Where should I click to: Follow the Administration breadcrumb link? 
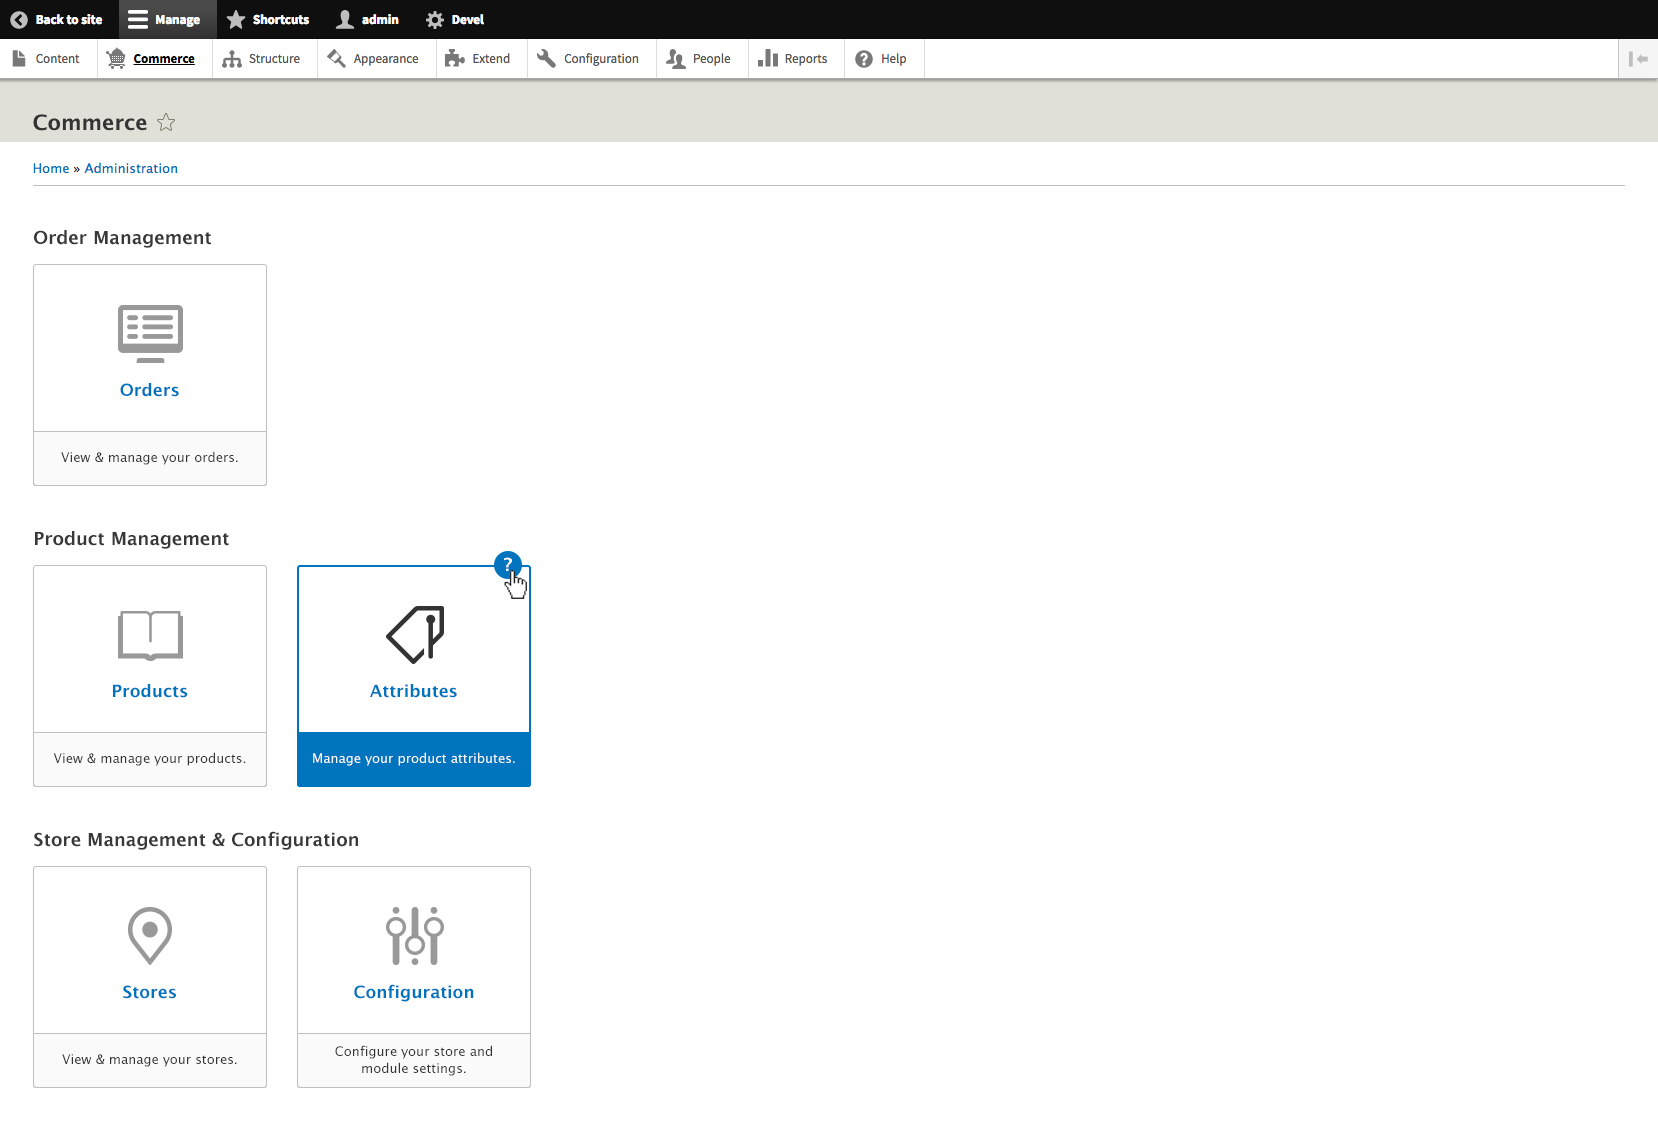131,169
